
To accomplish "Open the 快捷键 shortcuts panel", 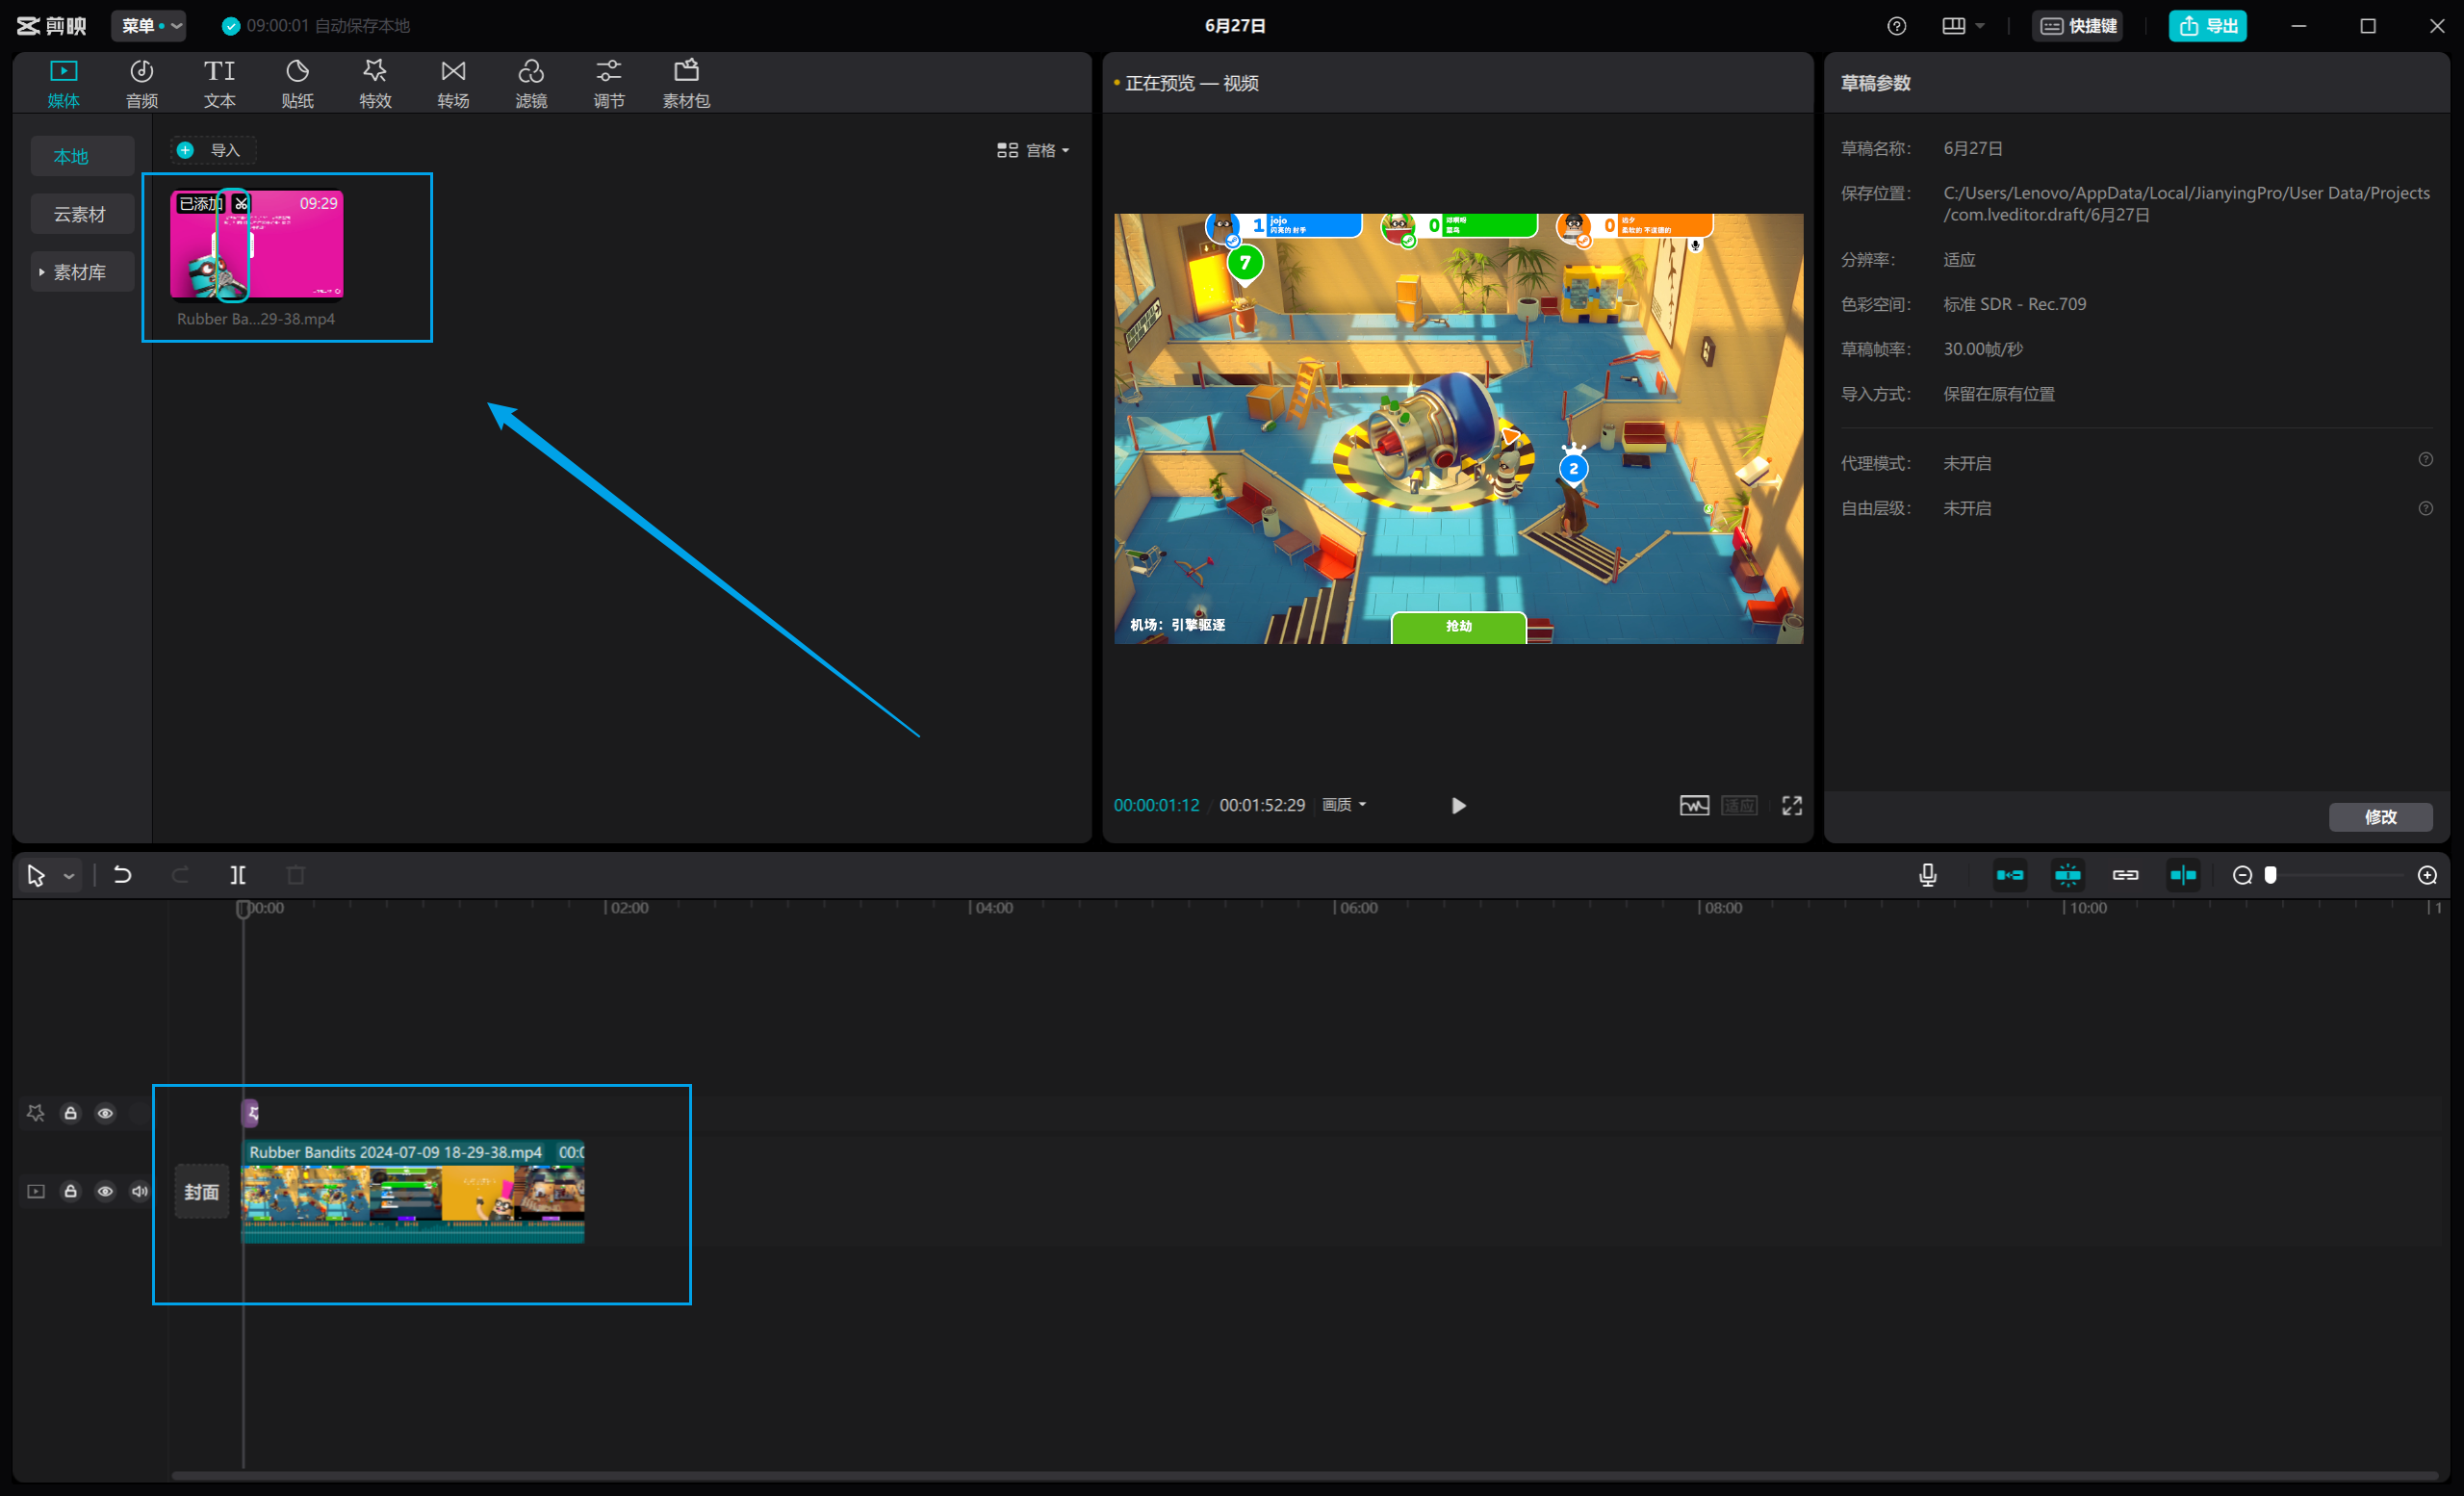I will pyautogui.click(x=2078, y=26).
